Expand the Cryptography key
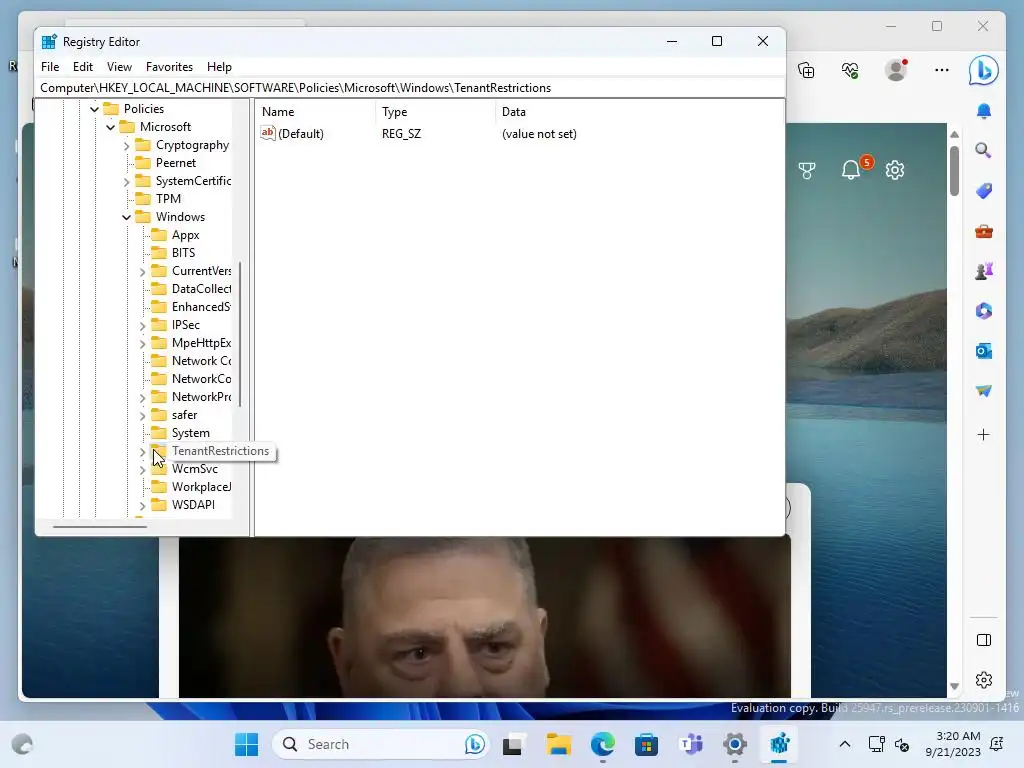The height and width of the screenshot is (768, 1024). pyautogui.click(x=127, y=145)
